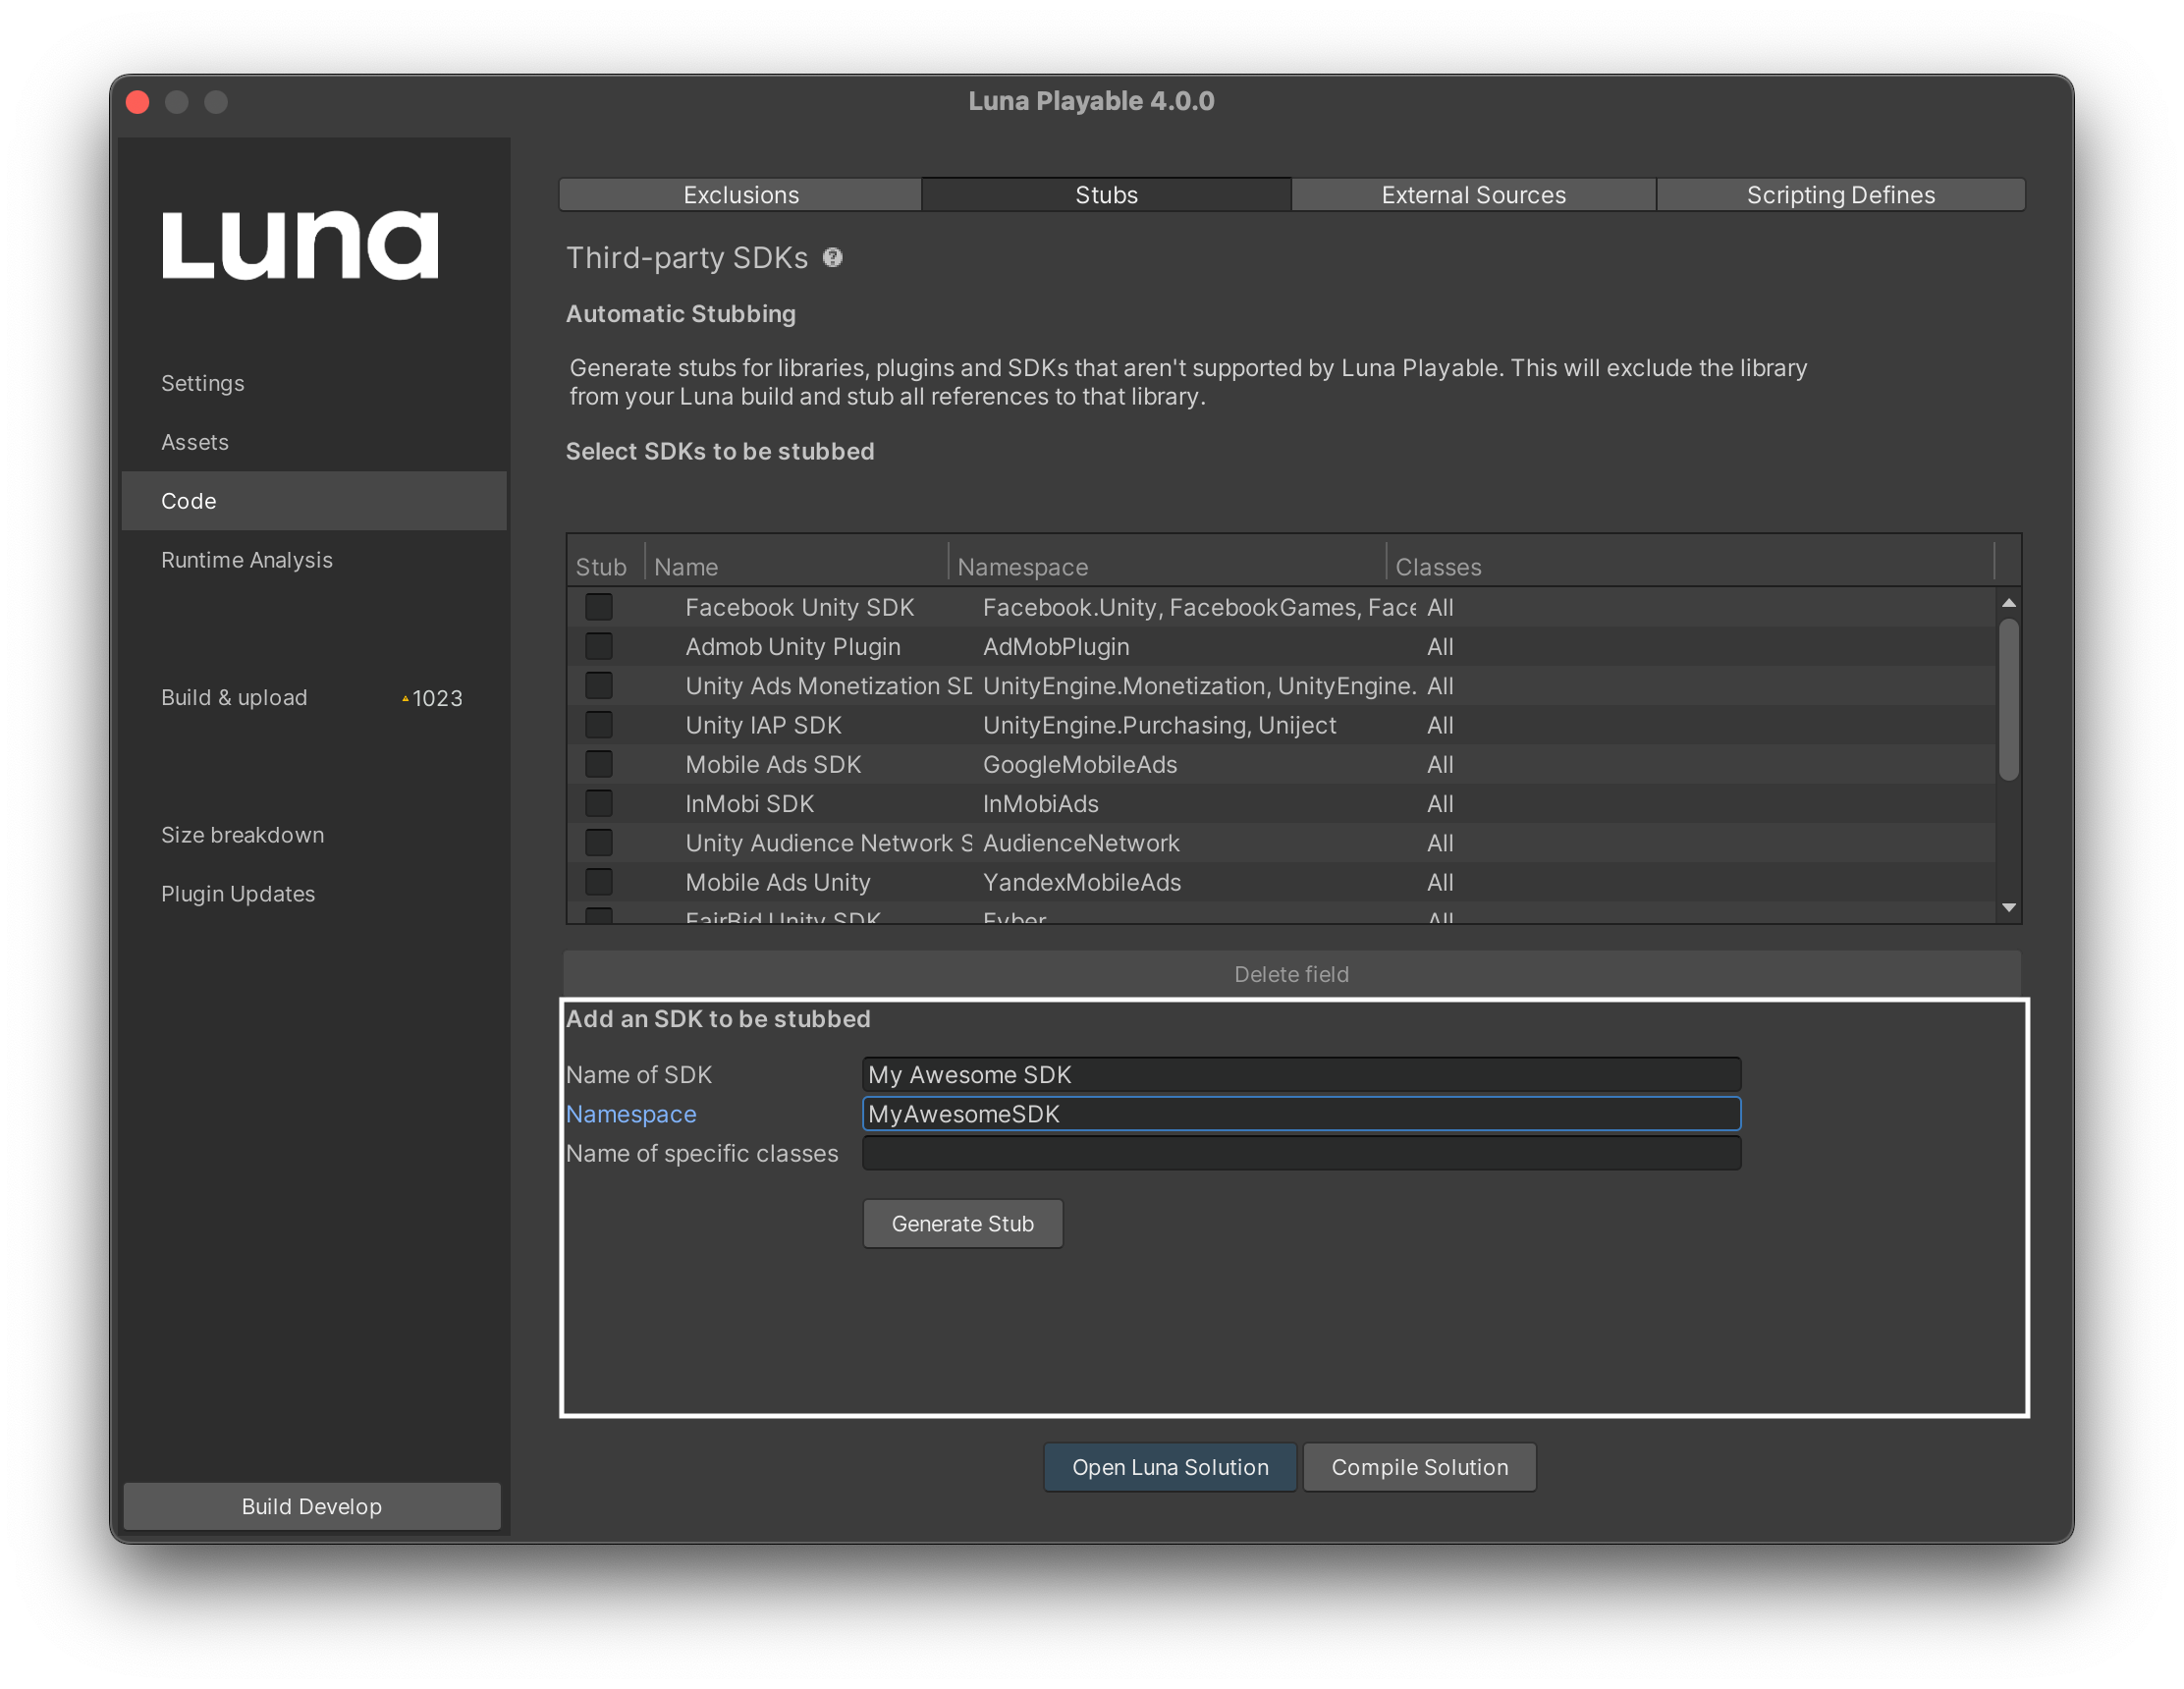Click the Settings icon in sidebar

(x=200, y=381)
